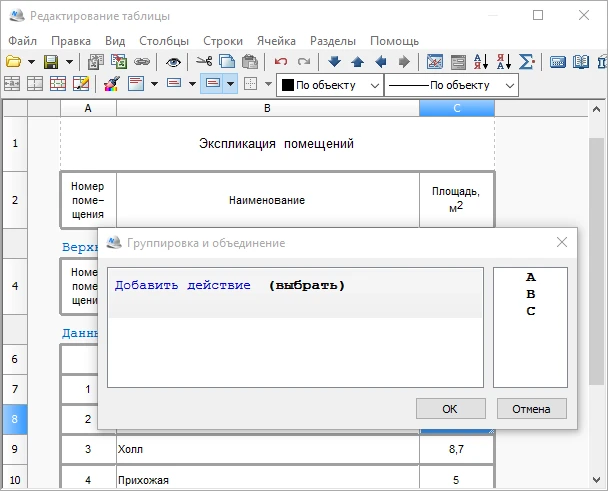Viewport: 608px width, 491px height.
Task: Open the line type 'По объекту' dropdown
Action: (451, 85)
